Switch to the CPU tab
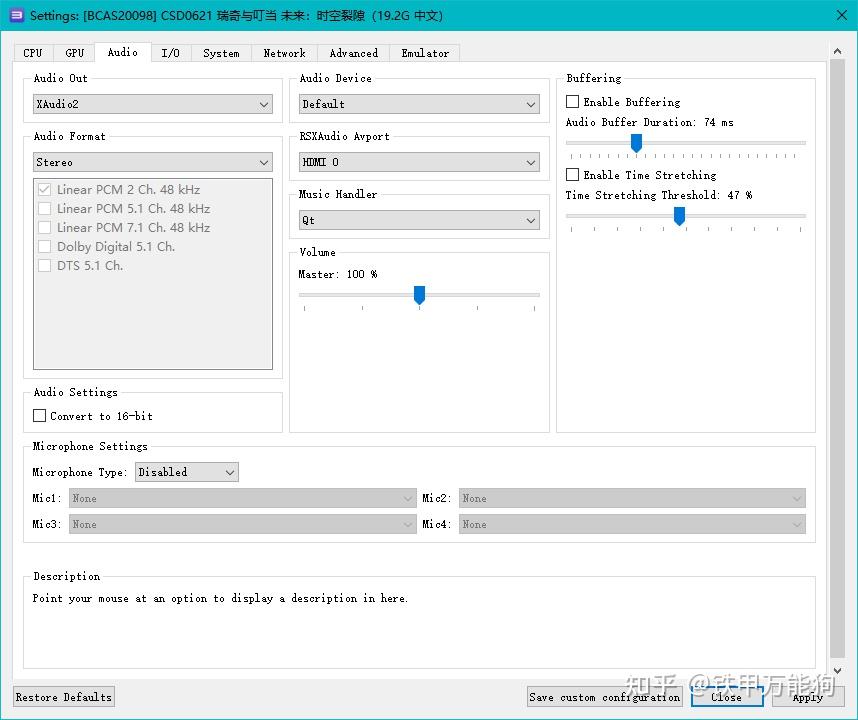 tap(33, 53)
